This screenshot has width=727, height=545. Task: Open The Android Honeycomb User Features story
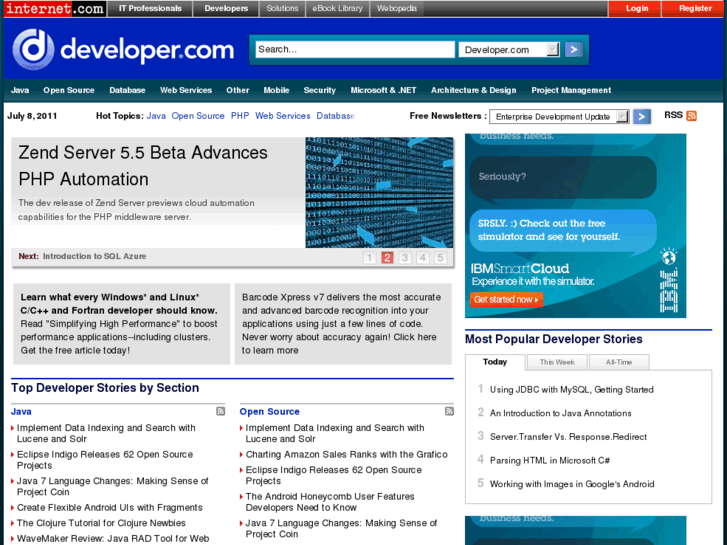point(330,502)
